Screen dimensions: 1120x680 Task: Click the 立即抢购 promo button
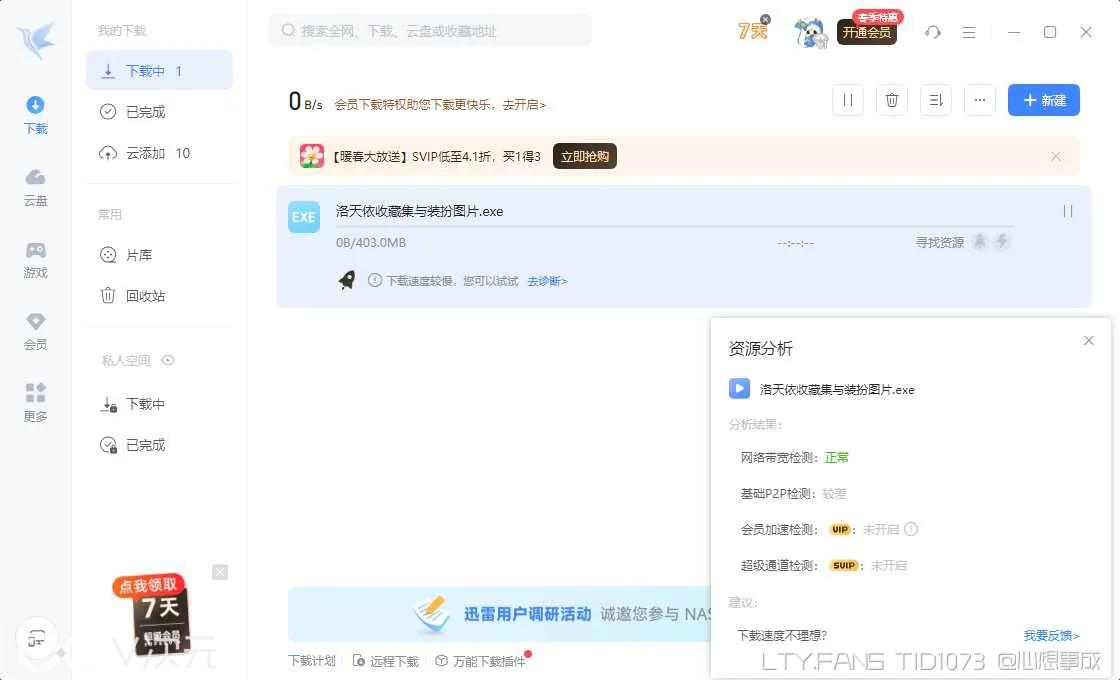click(584, 156)
